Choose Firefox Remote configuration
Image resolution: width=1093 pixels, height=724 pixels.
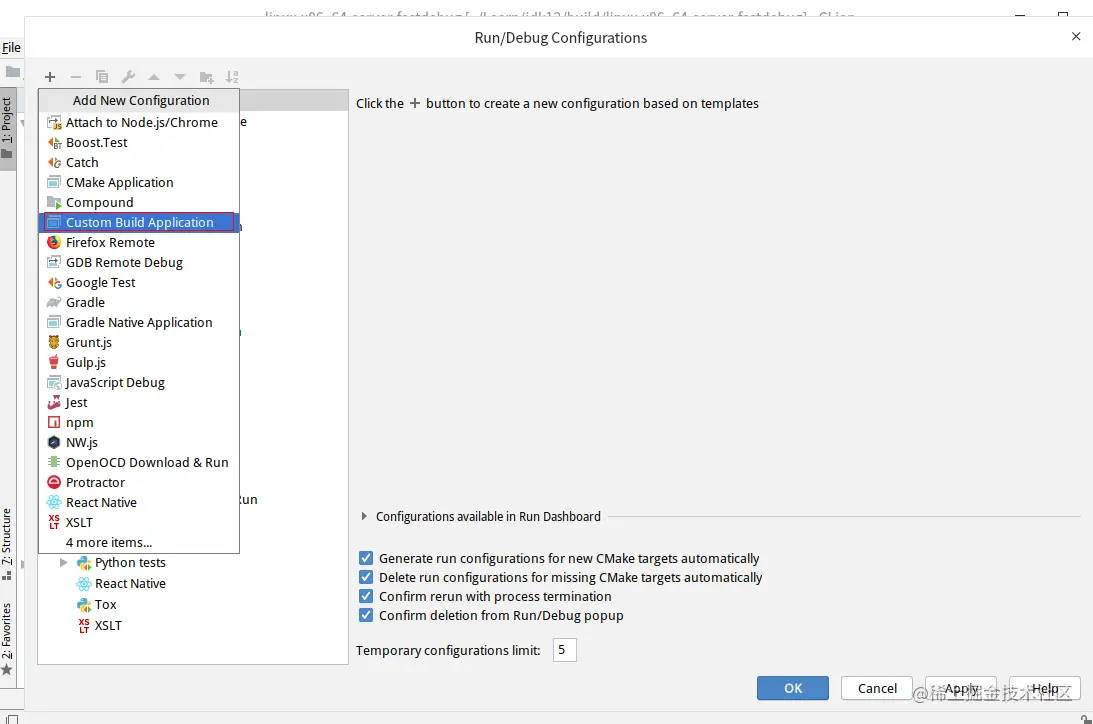point(139,242)
